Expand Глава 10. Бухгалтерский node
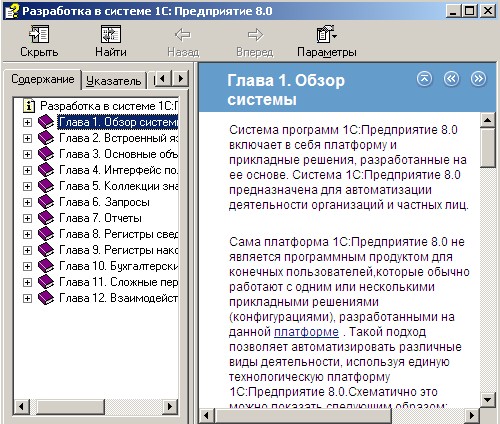Screen dimensions: 500x424 tap(27, 266)
